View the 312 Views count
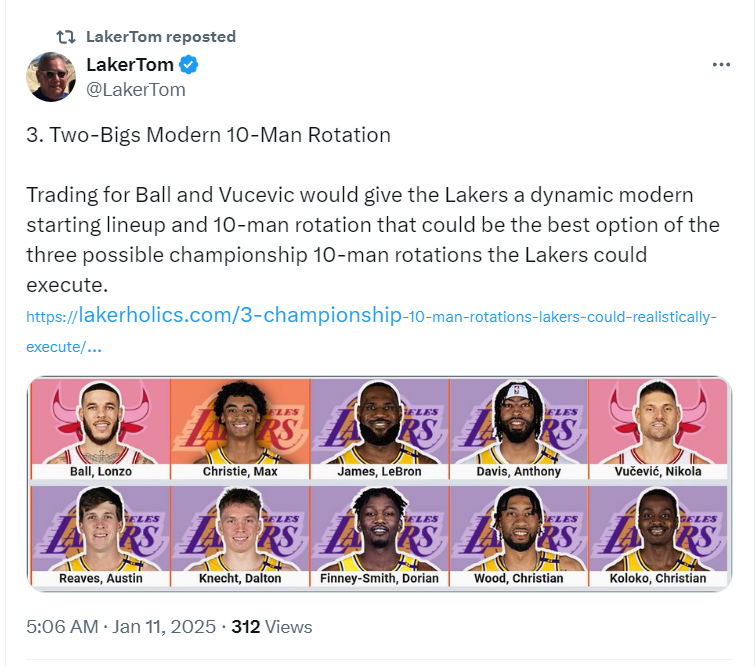Viewport: 756px width, 666px height. [x=272, y=627]
